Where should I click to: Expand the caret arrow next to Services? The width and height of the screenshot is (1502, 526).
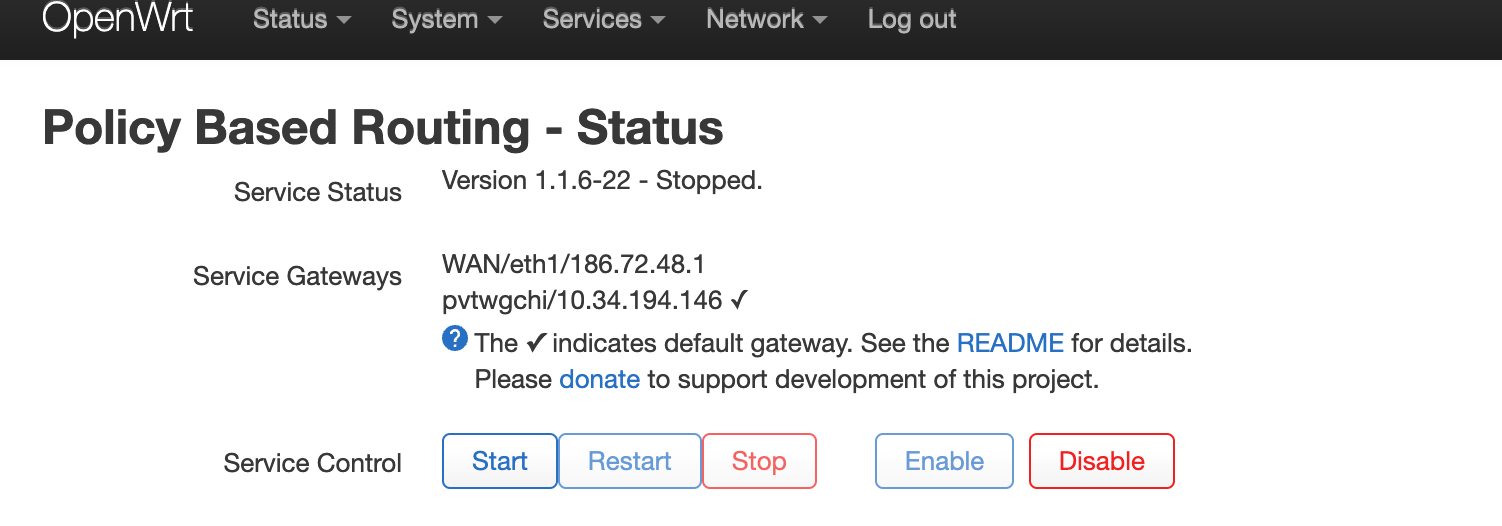click(658, 21)
